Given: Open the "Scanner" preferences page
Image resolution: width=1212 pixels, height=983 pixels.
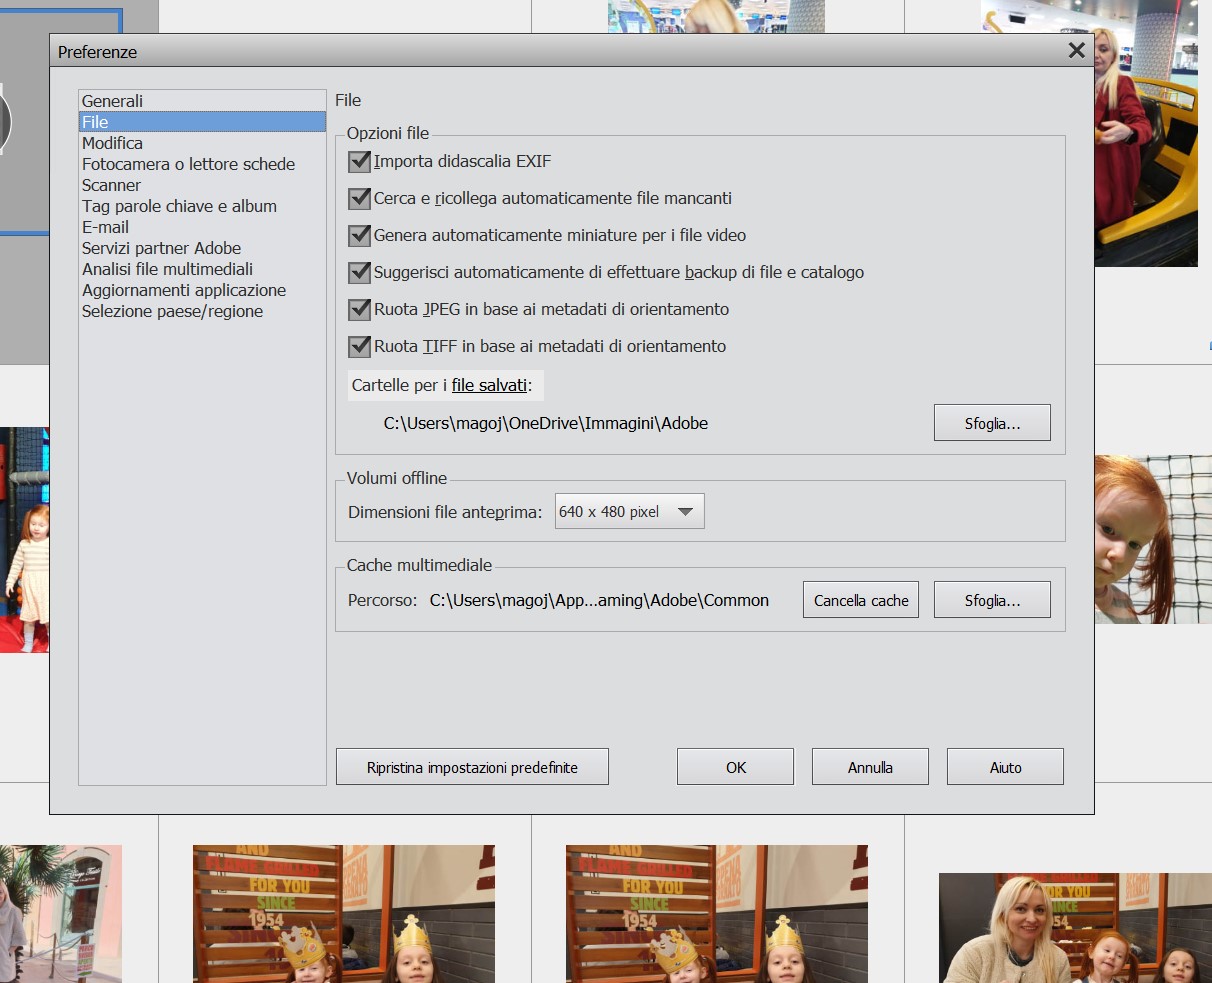Looking at the screenshot, I should coord(111,185).
